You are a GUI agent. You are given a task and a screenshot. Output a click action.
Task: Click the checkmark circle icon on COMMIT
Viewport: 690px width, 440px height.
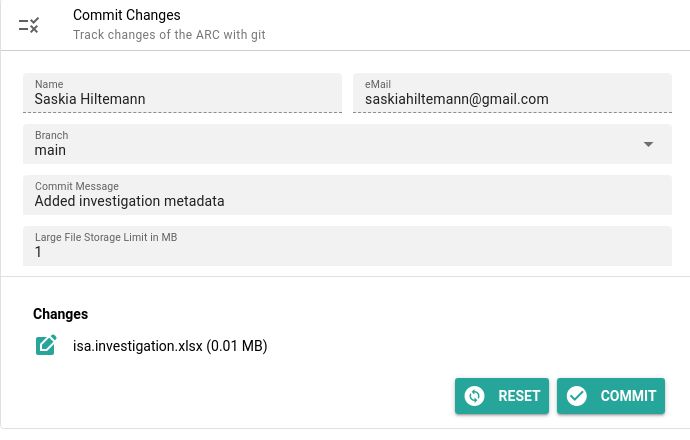click(x=576, y=396)
